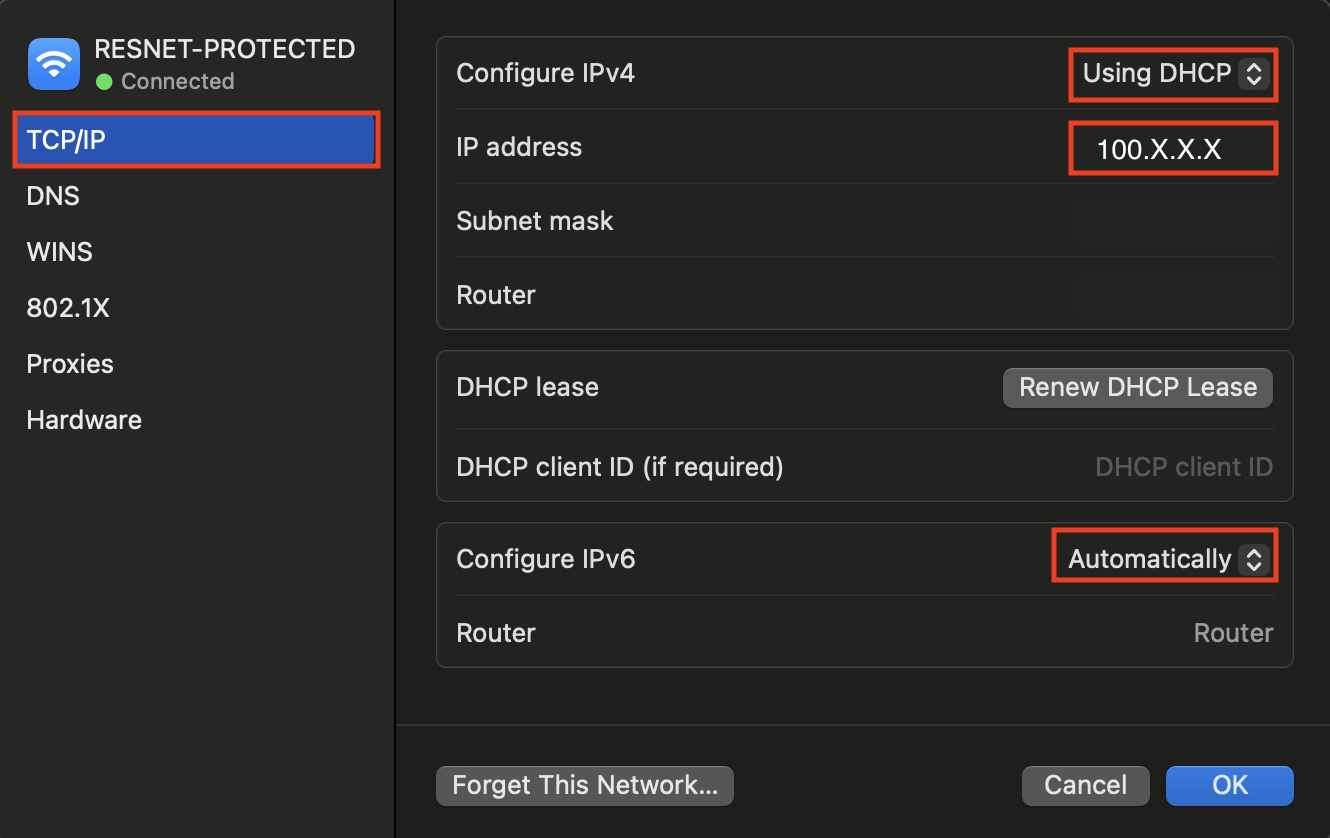Image resolution: width=1330 pixels, height=838 pixels.
Task: Click the blue Wi-Fi icon for RESNET-PROTECTED
Action: pyautogui.click(x=53, y=63)
